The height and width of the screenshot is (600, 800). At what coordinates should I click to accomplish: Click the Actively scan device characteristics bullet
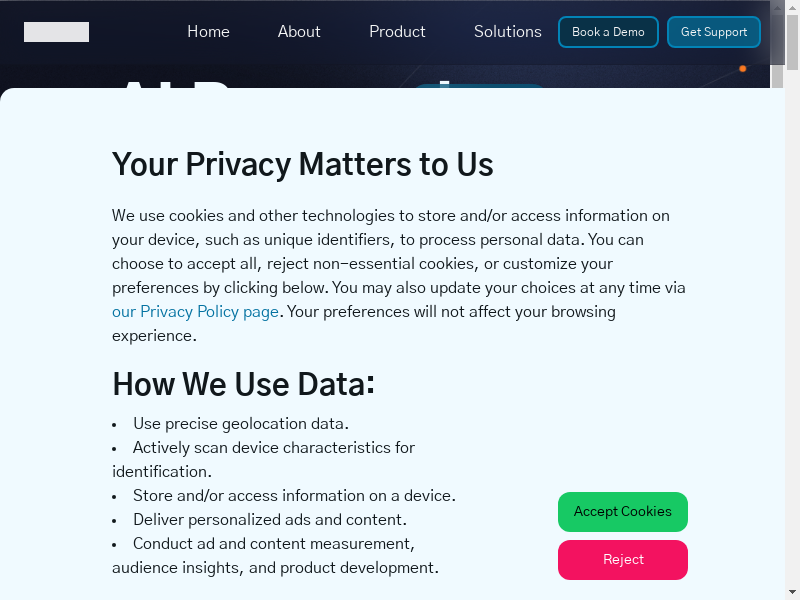(x=273, y=448)
